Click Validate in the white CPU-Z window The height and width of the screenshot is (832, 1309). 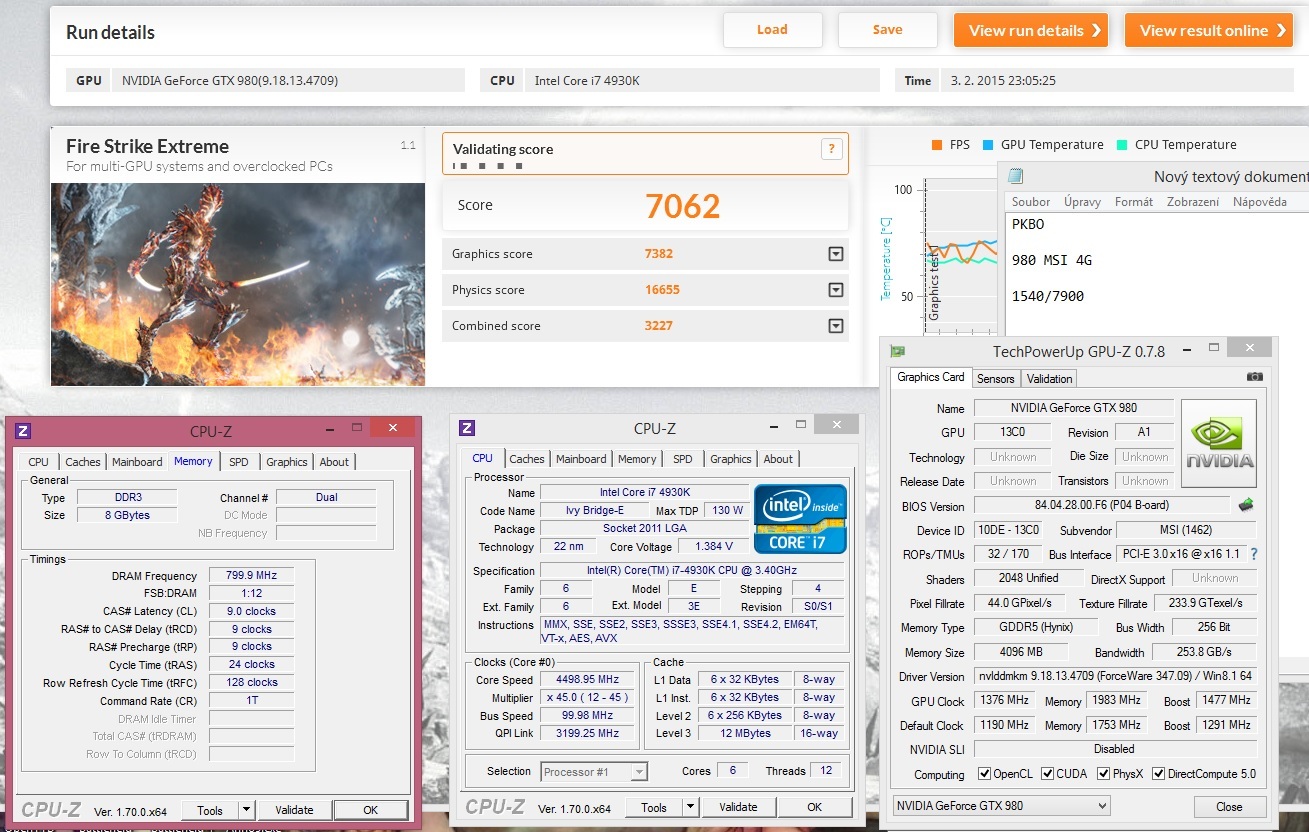pyautogui.click(x=738, y=807)
